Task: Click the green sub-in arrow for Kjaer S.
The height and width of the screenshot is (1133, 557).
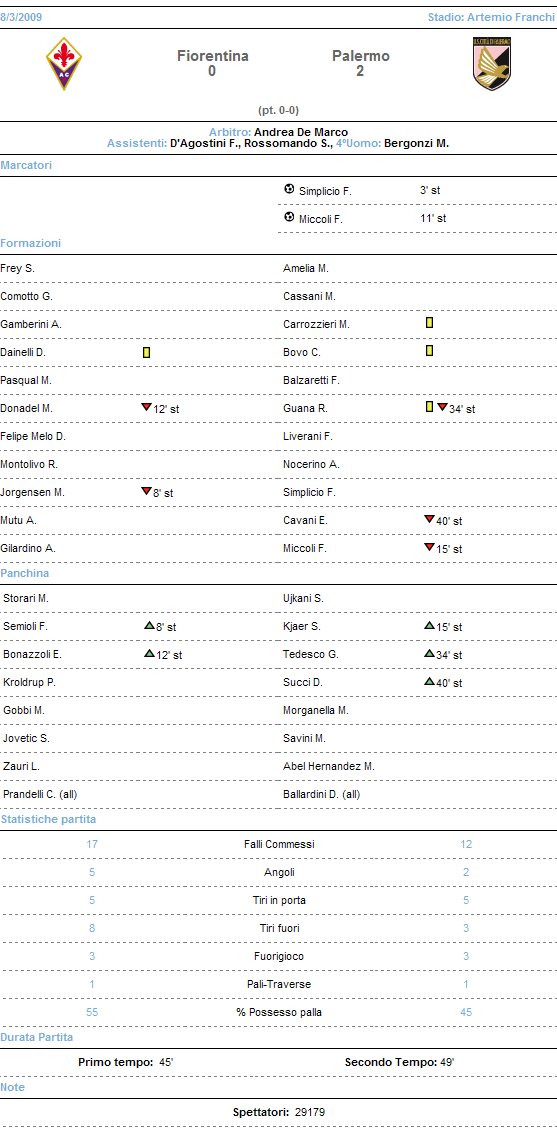Action: [x=429, y=625]
